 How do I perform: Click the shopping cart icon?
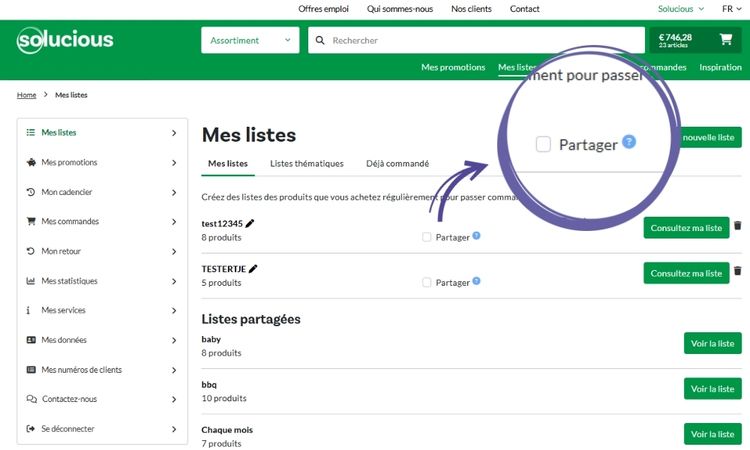[x=725, y=40]
